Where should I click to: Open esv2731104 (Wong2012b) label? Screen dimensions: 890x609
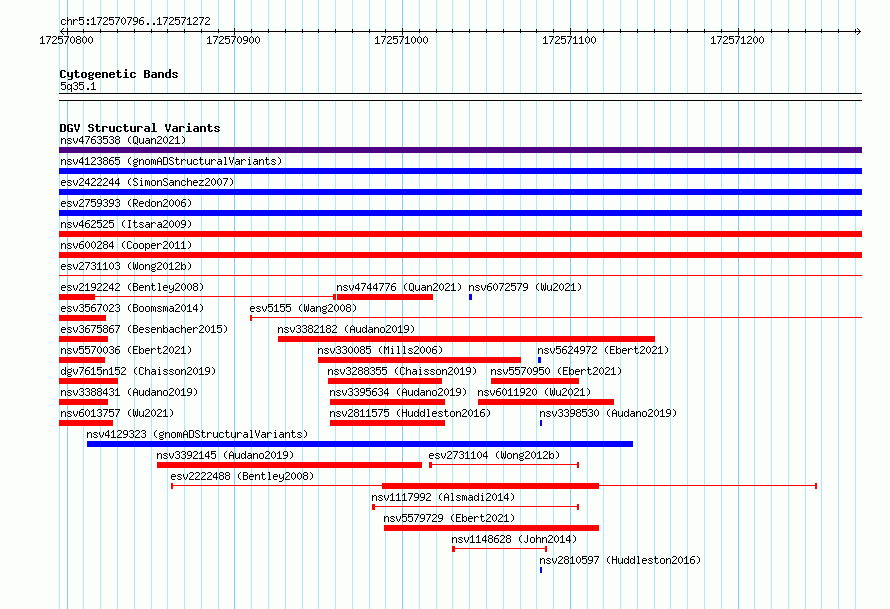[494, 455]
